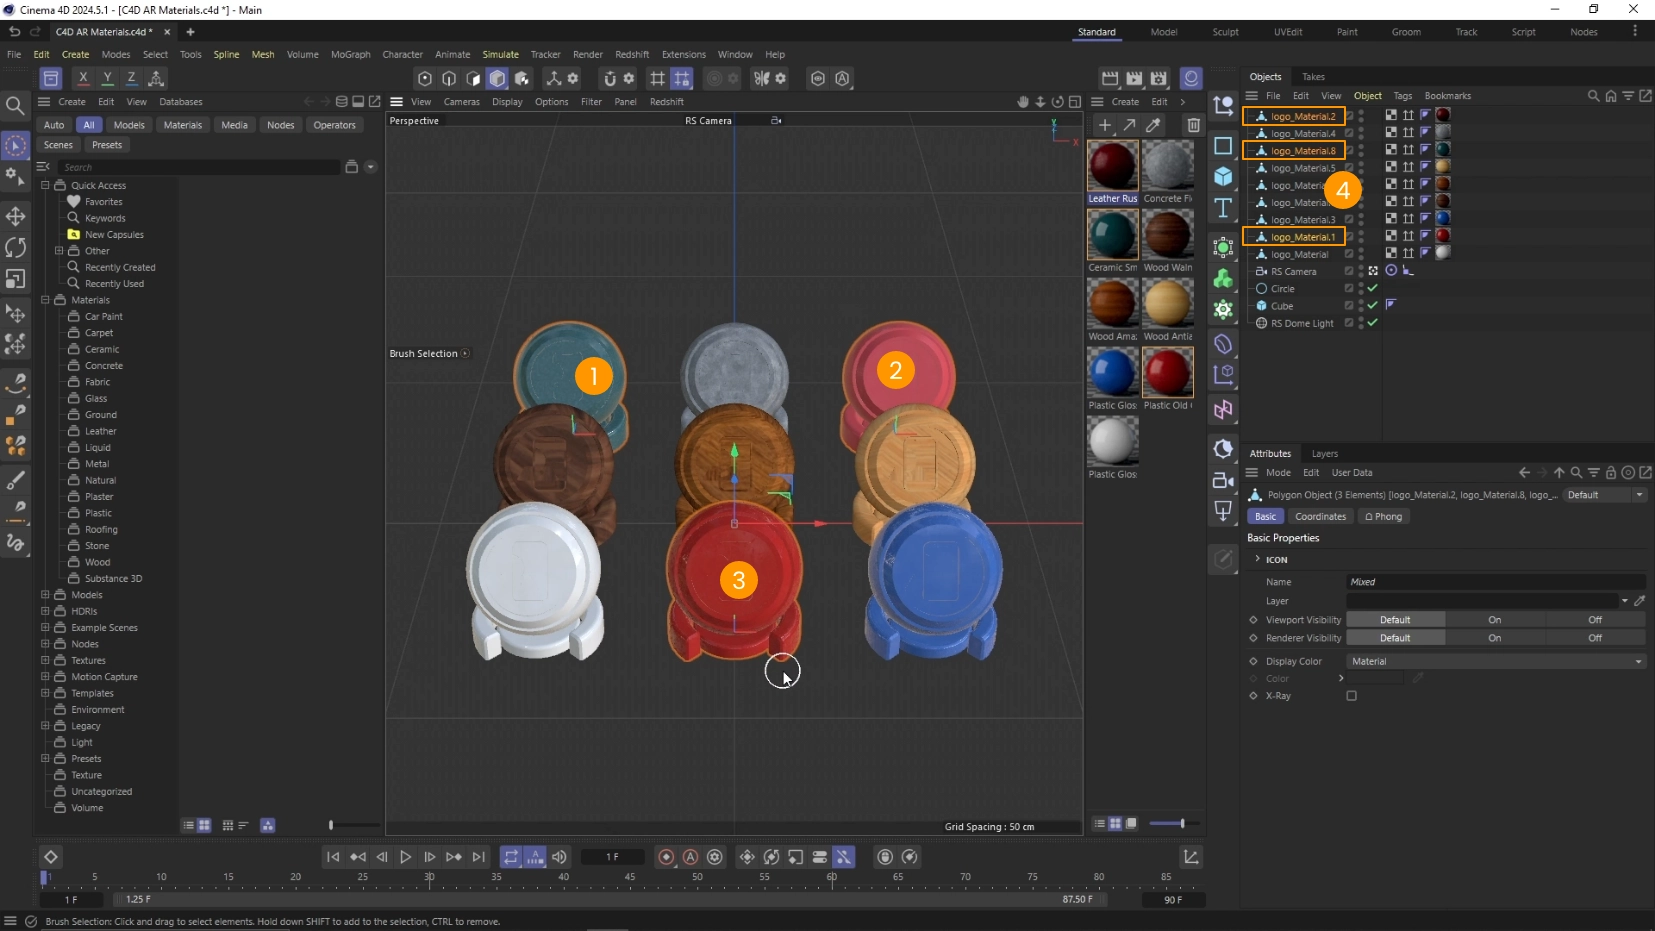
Task: Switch to the Takes tab
Action: (1313, 77)
